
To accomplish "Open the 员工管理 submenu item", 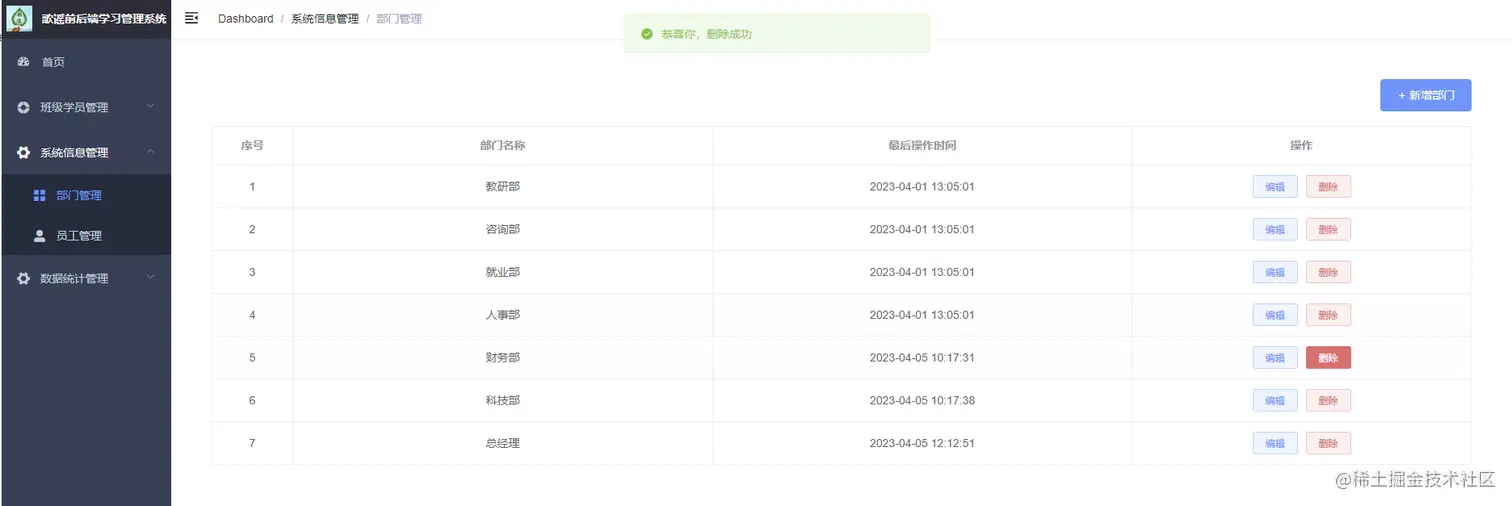I will pyautogui.click(x=85, y=236).
